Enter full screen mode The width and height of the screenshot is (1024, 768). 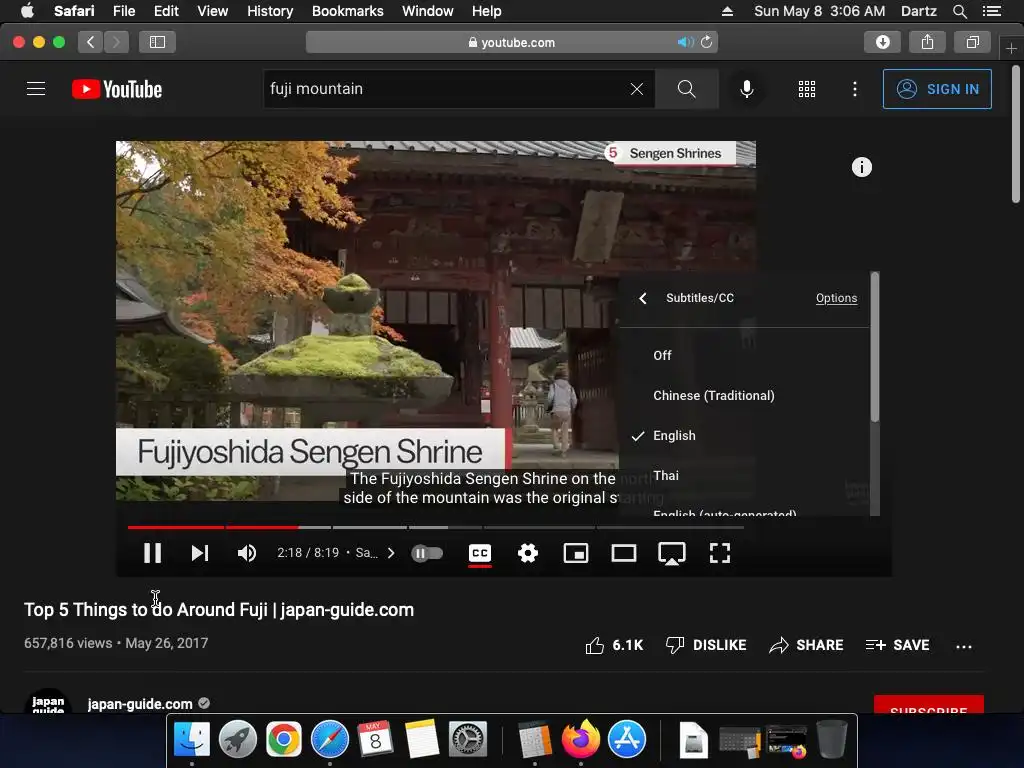pyautogui.click(x=720, y=553)
